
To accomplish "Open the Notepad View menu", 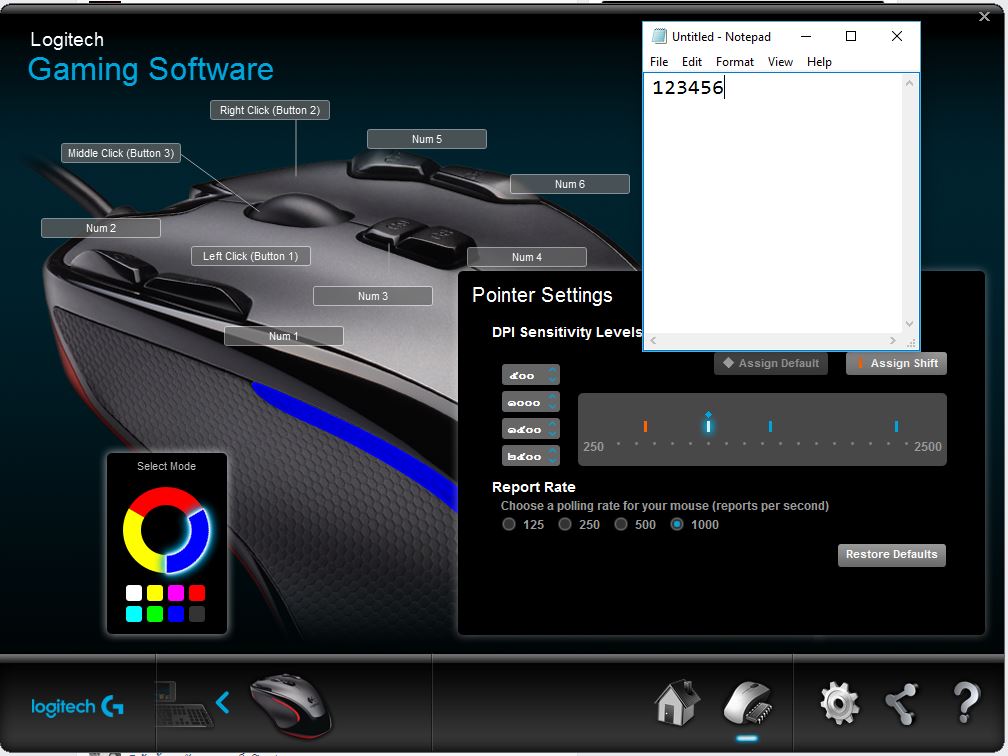I will pyautogui.click(x=780, y=62).
